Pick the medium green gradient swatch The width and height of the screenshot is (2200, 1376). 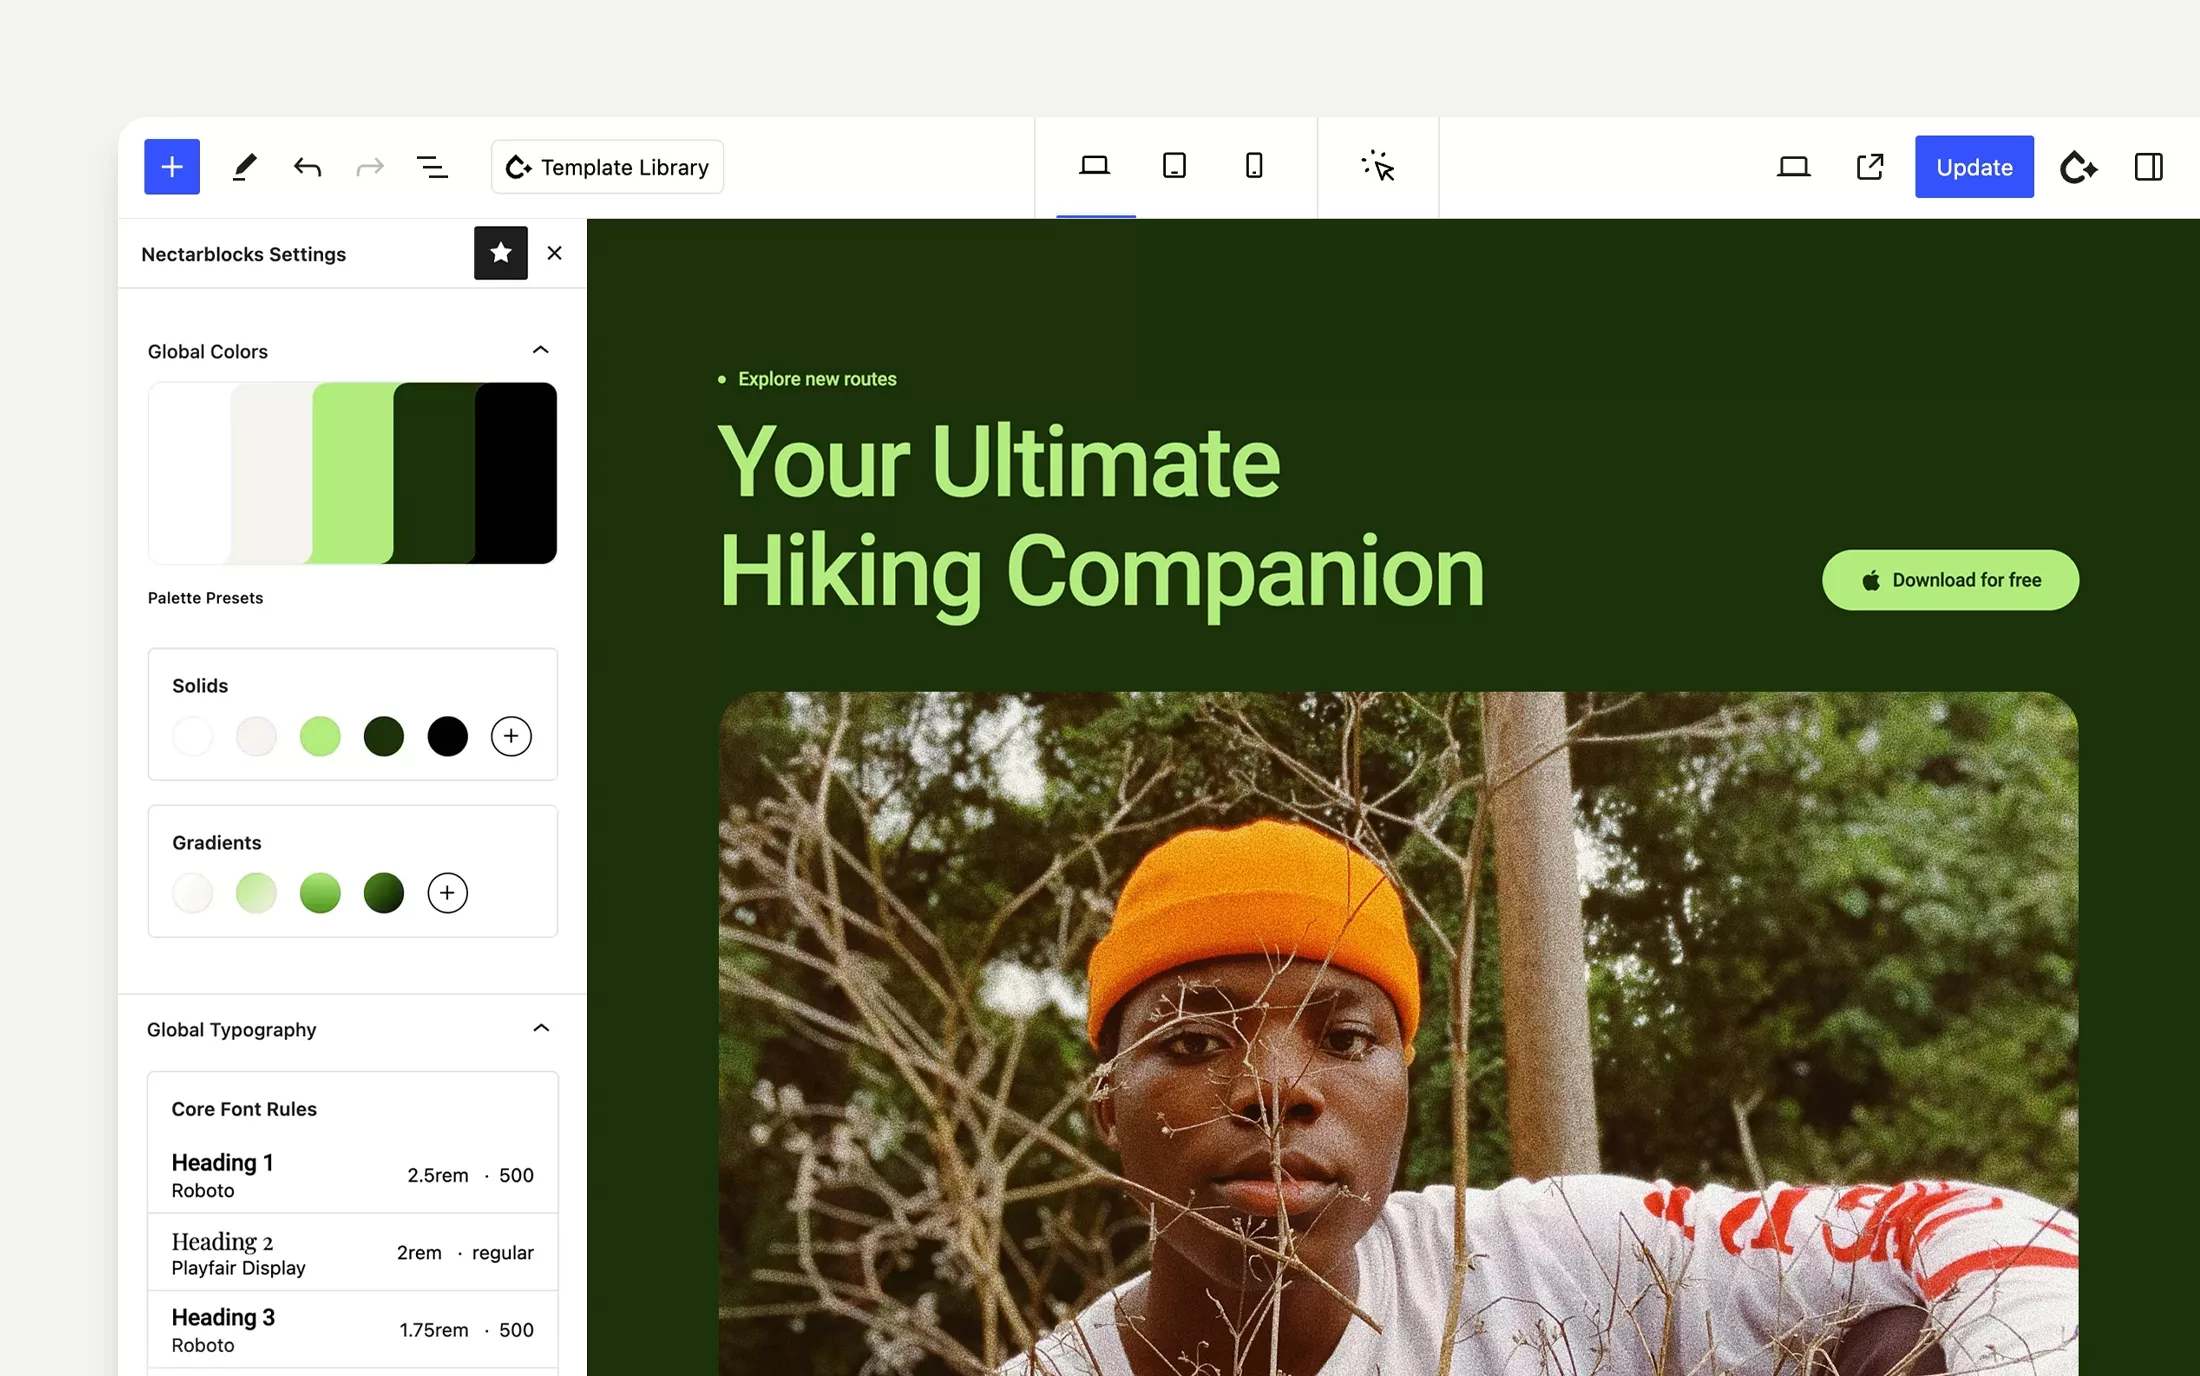pos(320,893)
